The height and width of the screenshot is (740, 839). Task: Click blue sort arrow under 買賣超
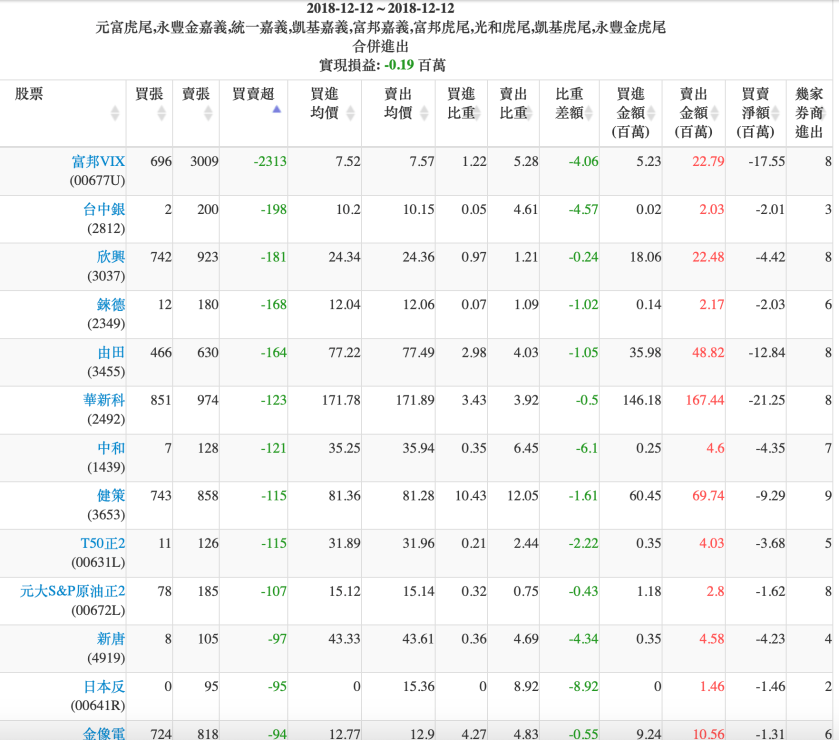pyautogui.click(x=277, y=109)
